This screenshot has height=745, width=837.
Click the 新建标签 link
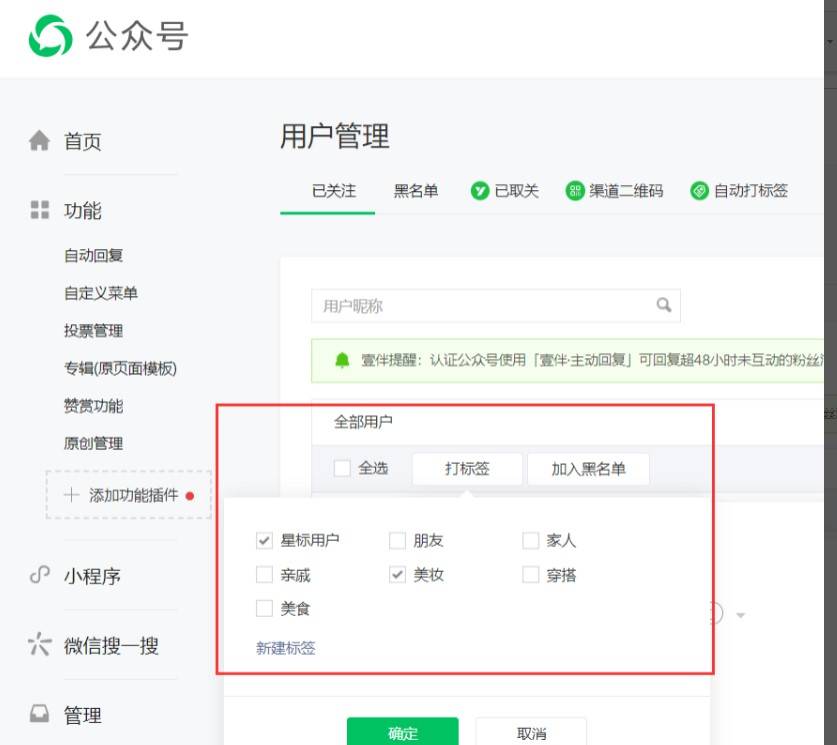pyautogui.click(x=286, y=648)
